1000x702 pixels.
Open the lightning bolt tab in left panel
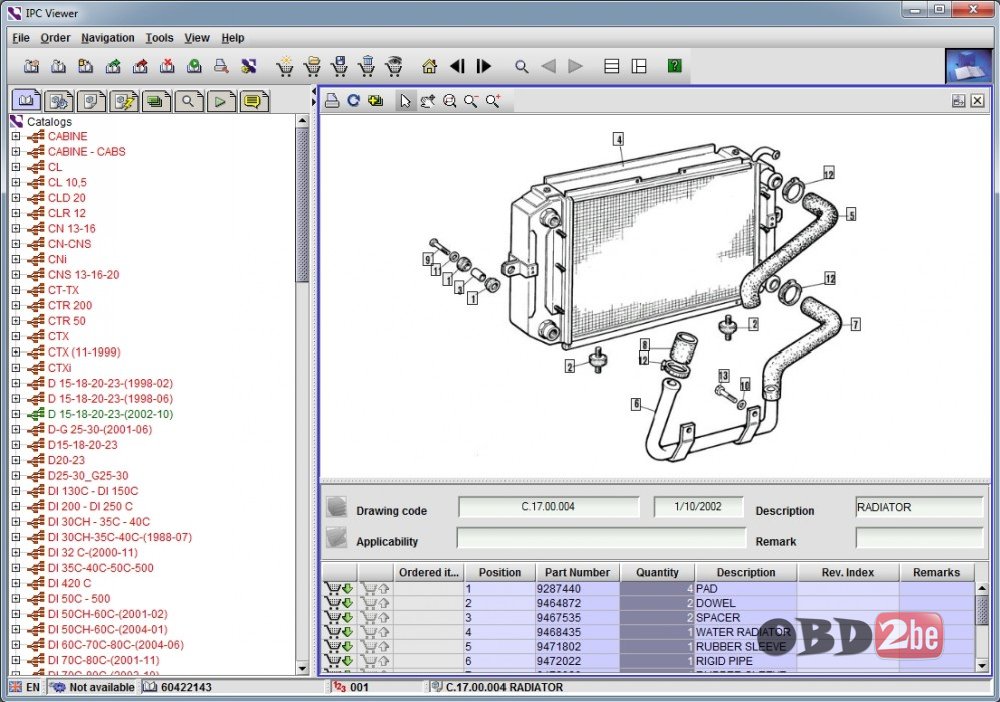[x=124, y=101]
